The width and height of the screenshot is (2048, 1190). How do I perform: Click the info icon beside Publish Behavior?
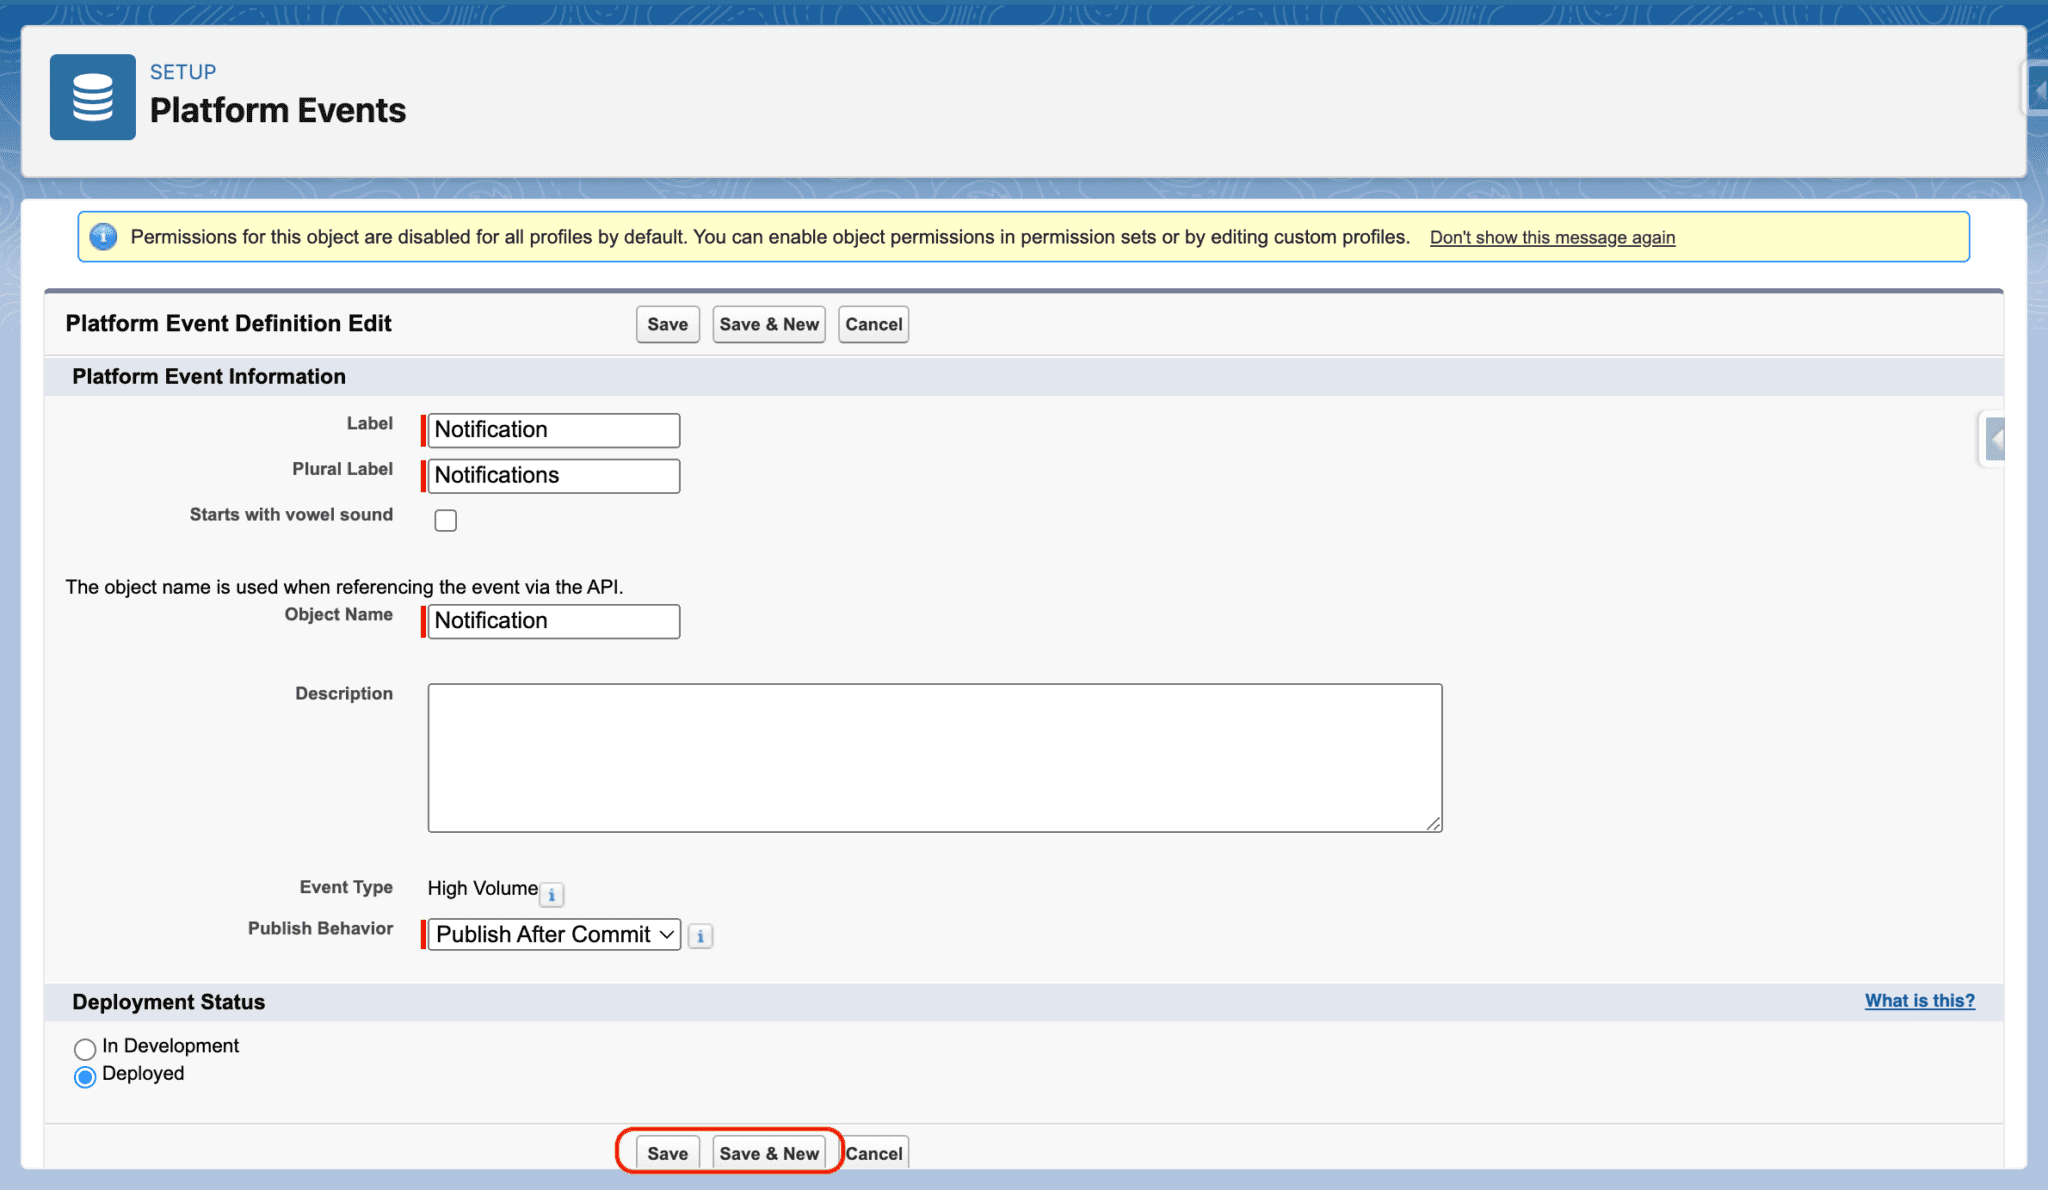pos(700,936)
